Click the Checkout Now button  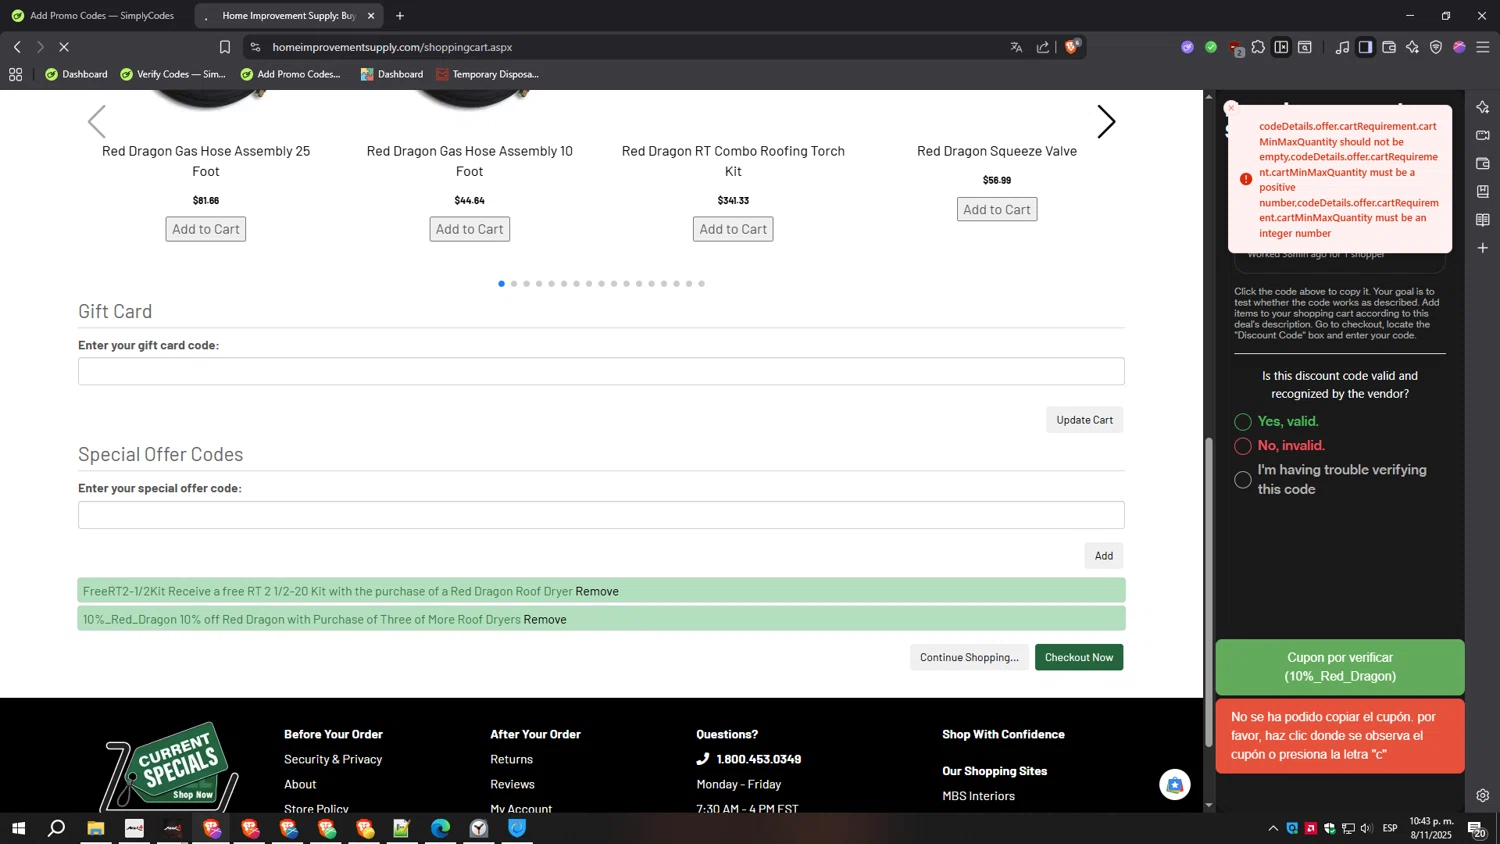1079,657
